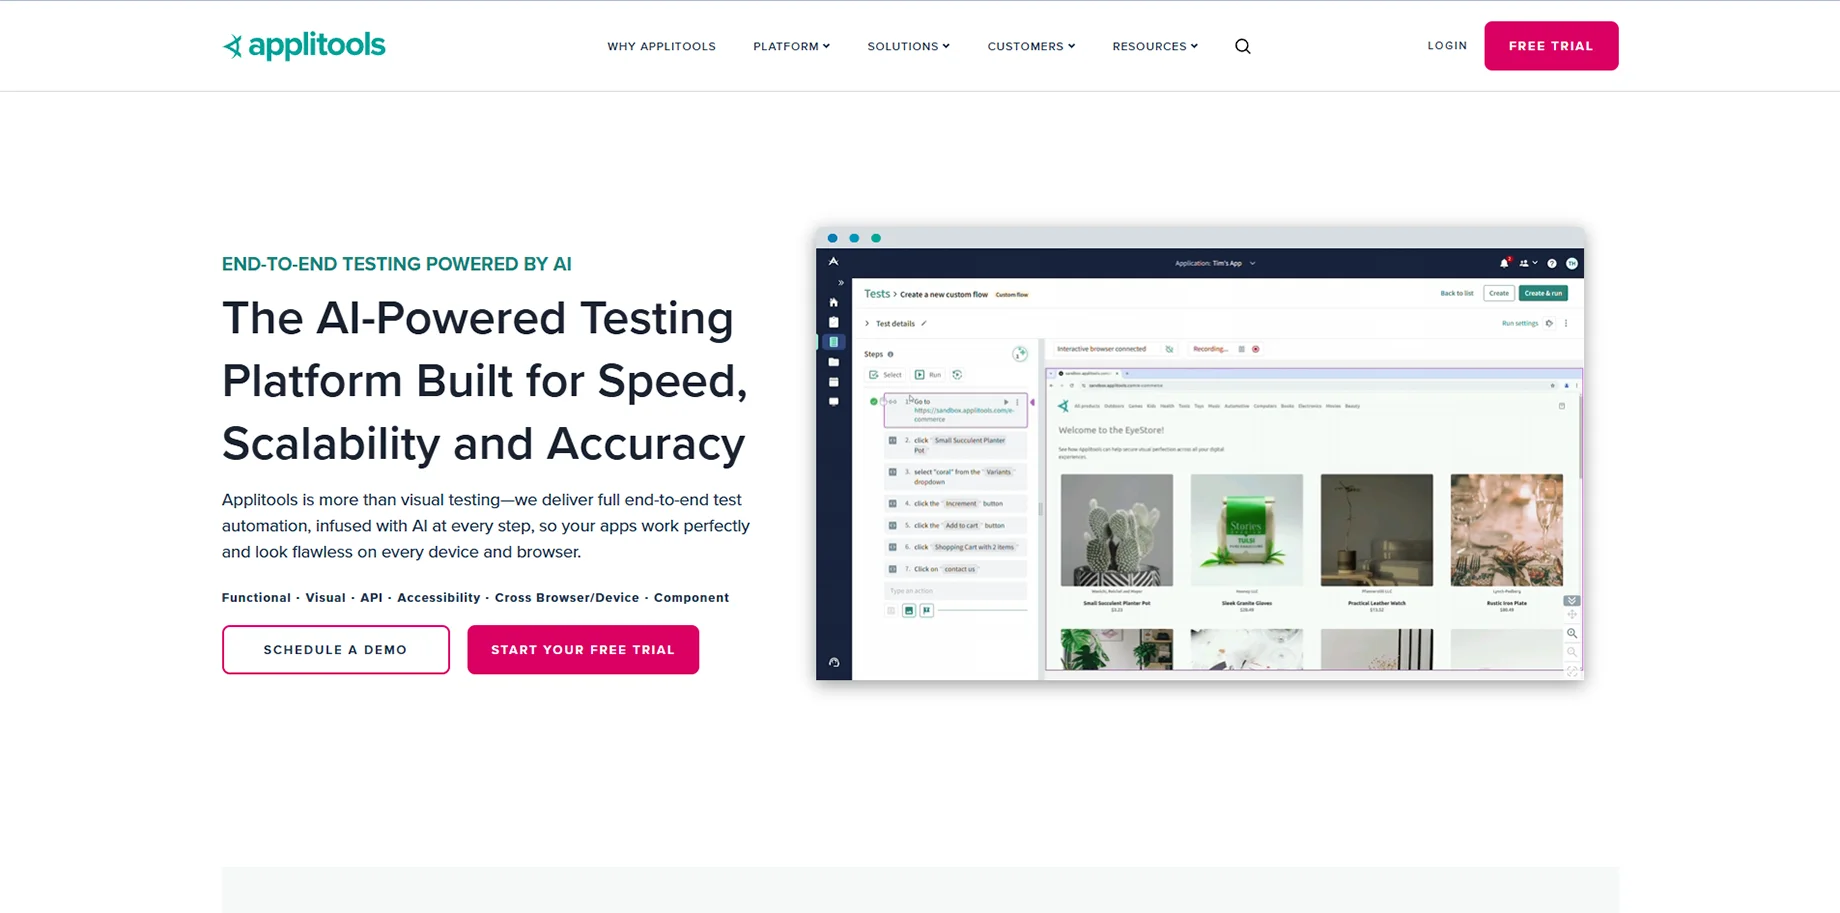Image resolution: width=1840 pixels, height=913 pixels.
Task: Open the notifications bell in the demo app
Action: pos(1504,264)
